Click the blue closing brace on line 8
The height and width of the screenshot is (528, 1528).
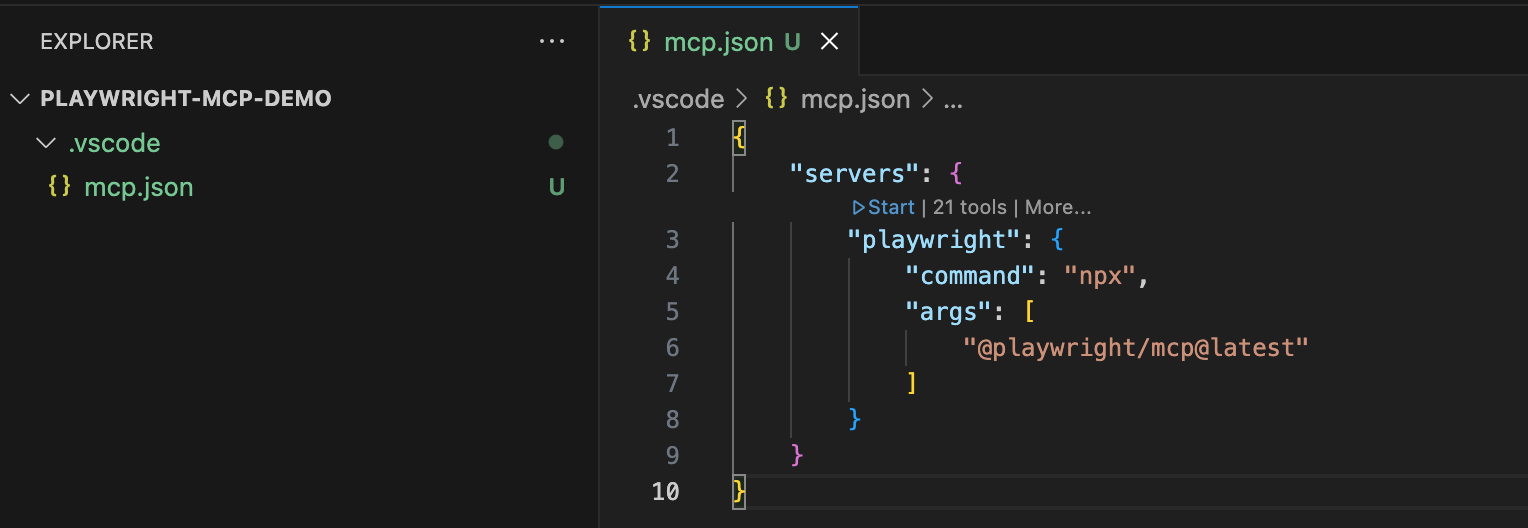coord(854,420)
